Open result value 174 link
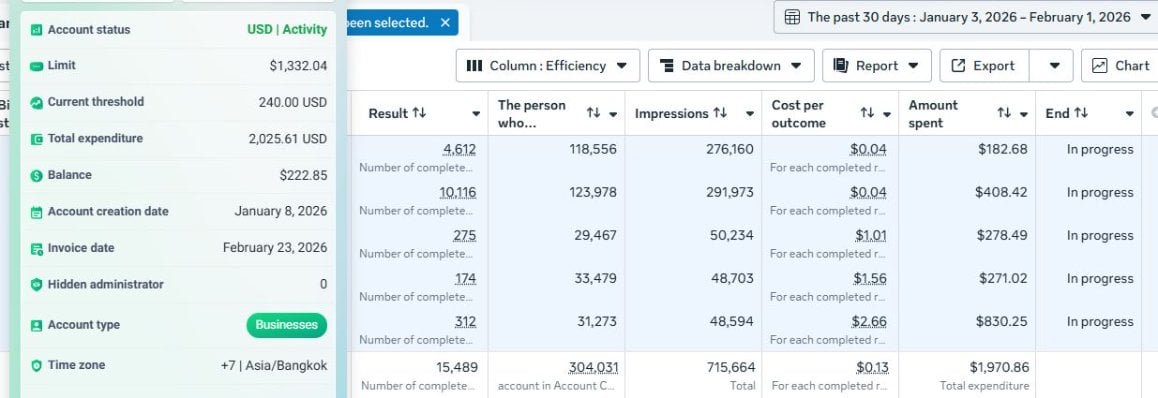 click(x=465, y=279)
